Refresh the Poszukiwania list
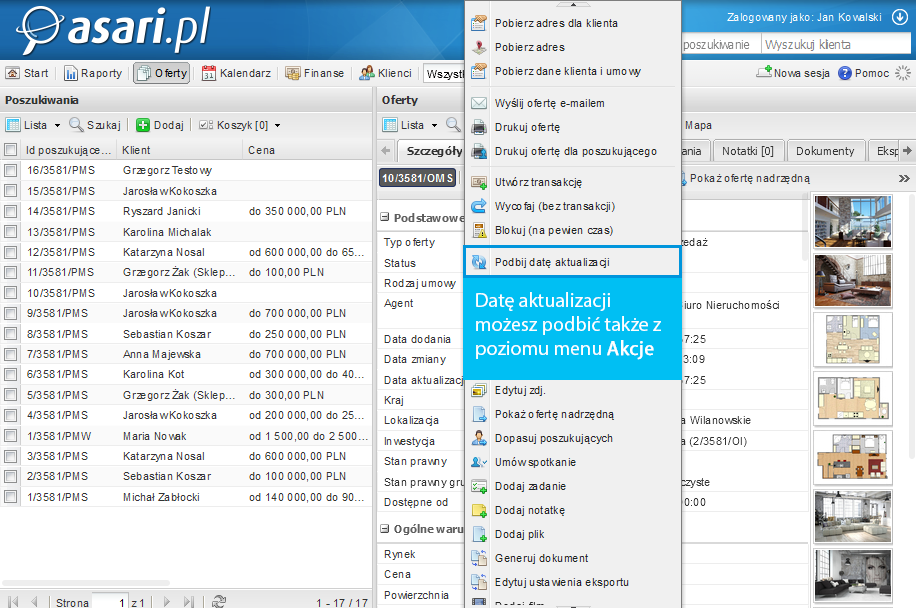 tap(219, 602)
